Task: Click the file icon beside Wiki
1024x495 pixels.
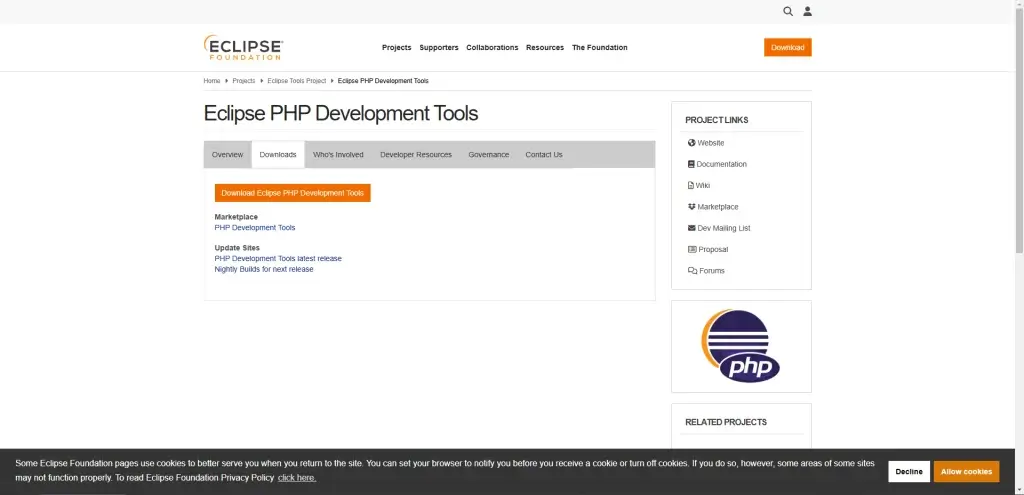Action: click(691, 185)
